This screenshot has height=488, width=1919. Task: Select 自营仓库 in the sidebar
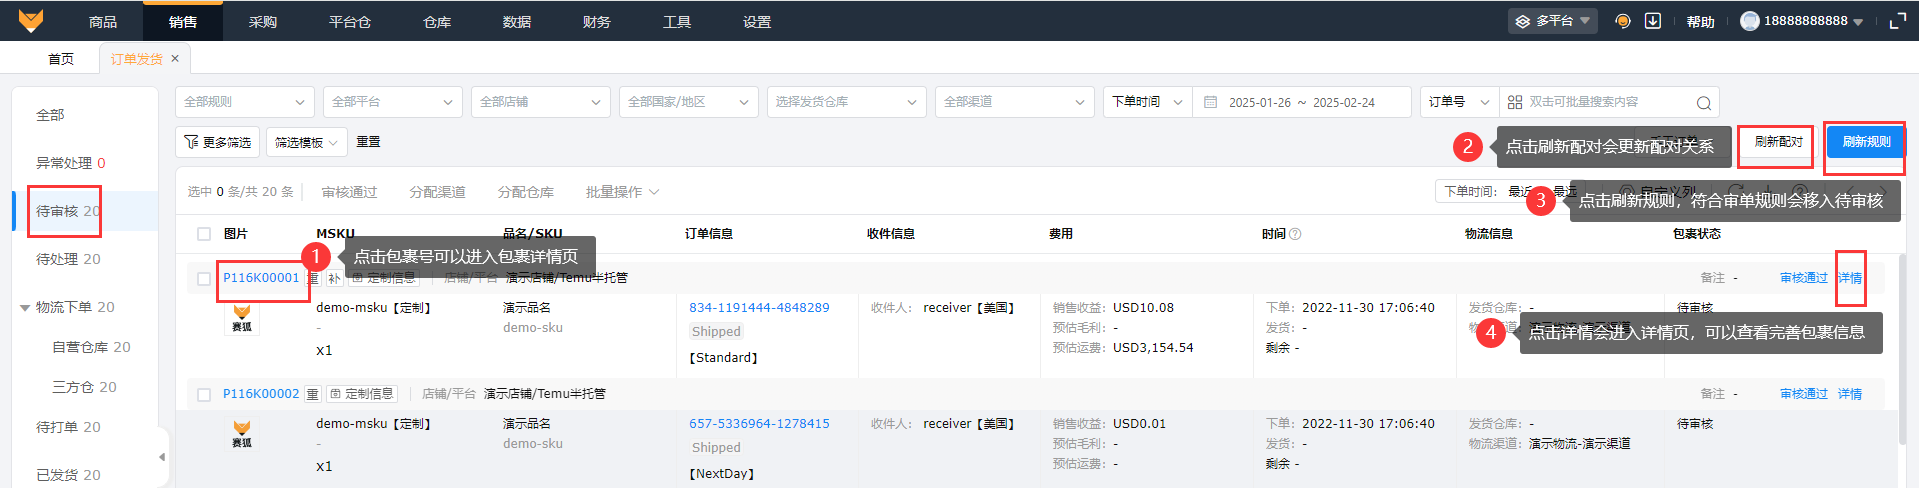[91, 347]
